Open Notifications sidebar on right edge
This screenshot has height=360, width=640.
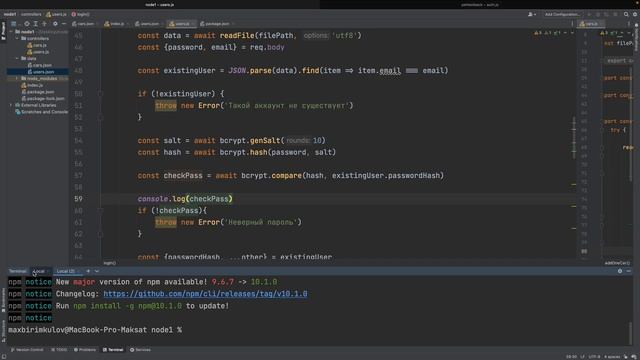coord(636,38)
